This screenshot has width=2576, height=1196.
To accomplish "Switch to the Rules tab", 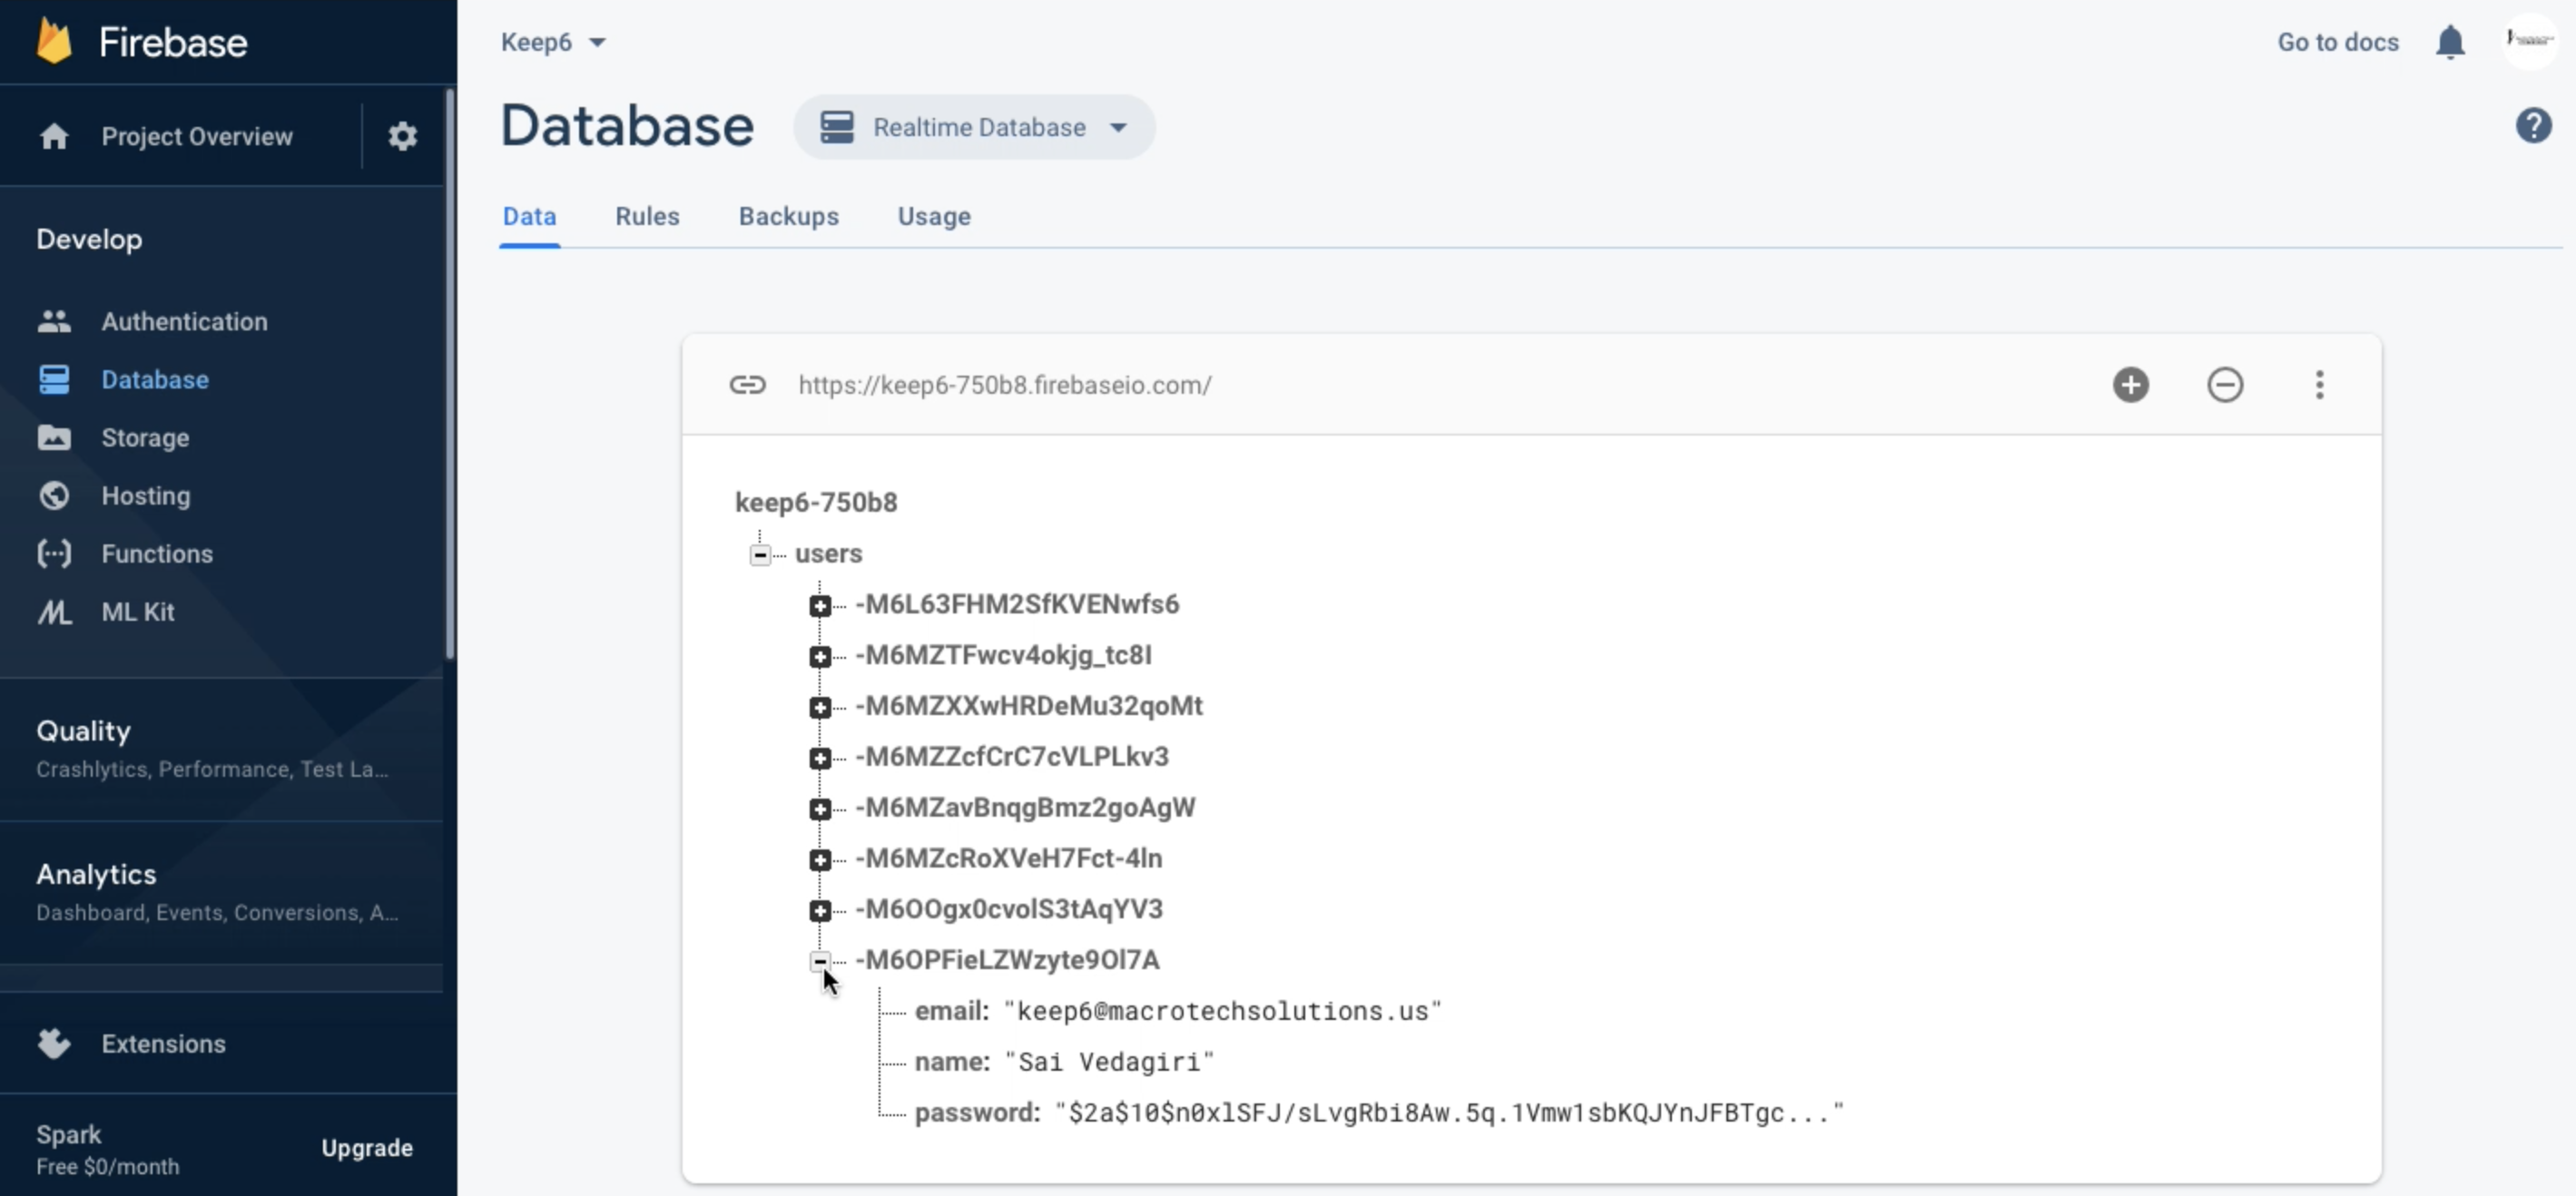I will [x=647, y=216].
